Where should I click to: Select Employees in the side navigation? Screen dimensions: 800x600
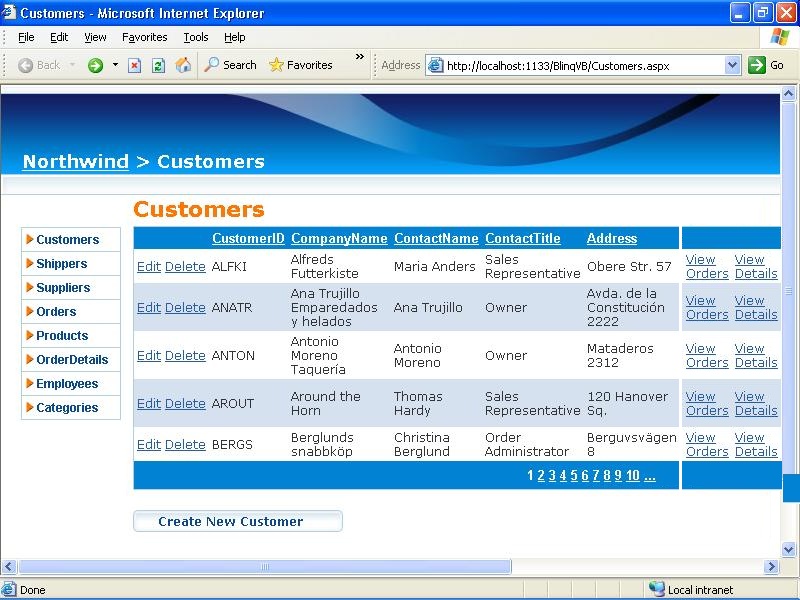tap(71, 383)
